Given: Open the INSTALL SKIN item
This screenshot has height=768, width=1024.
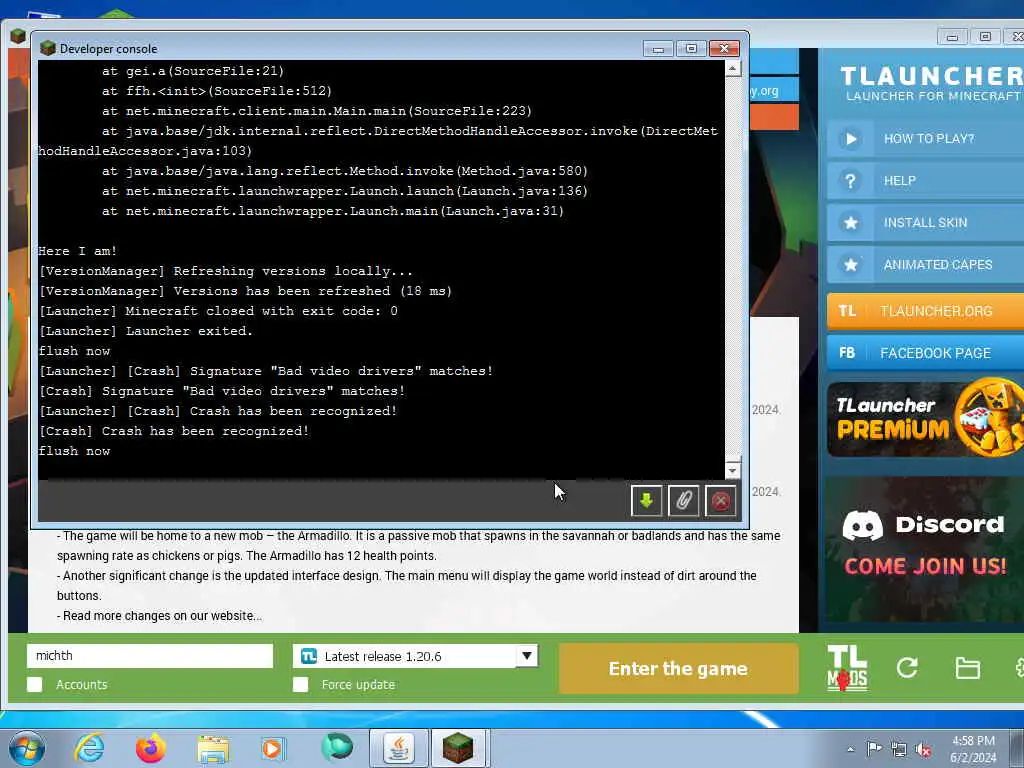Looking at the screenshot, I should point(925,223).
